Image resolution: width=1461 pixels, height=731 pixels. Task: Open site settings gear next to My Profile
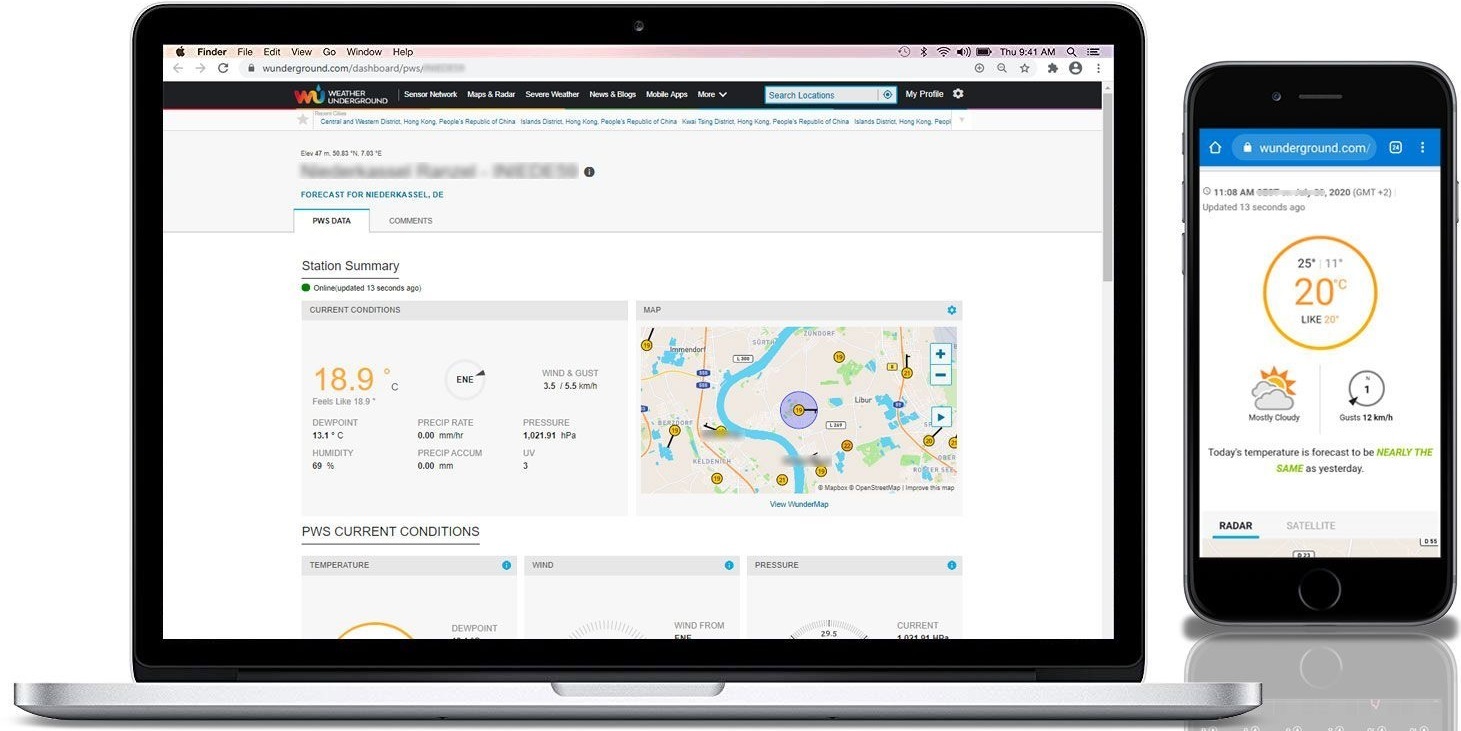958,94
